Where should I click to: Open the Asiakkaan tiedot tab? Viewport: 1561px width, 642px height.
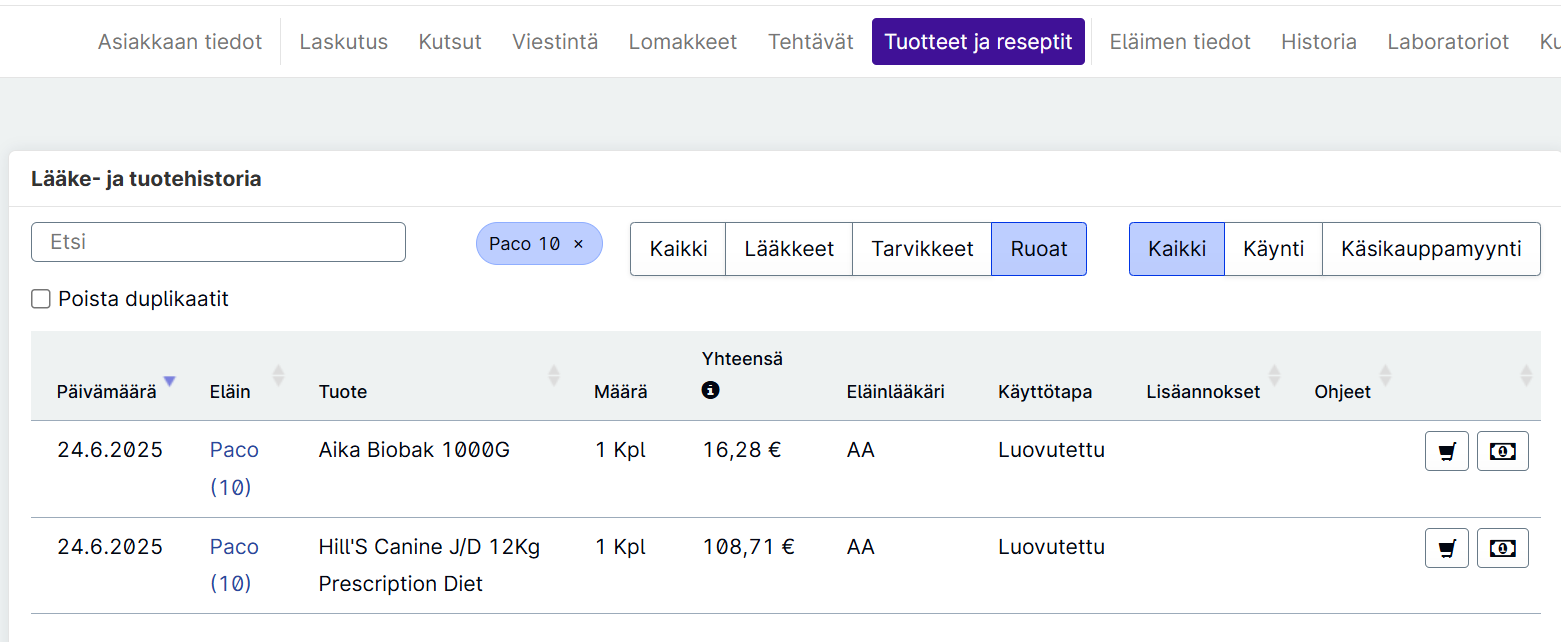180,42
